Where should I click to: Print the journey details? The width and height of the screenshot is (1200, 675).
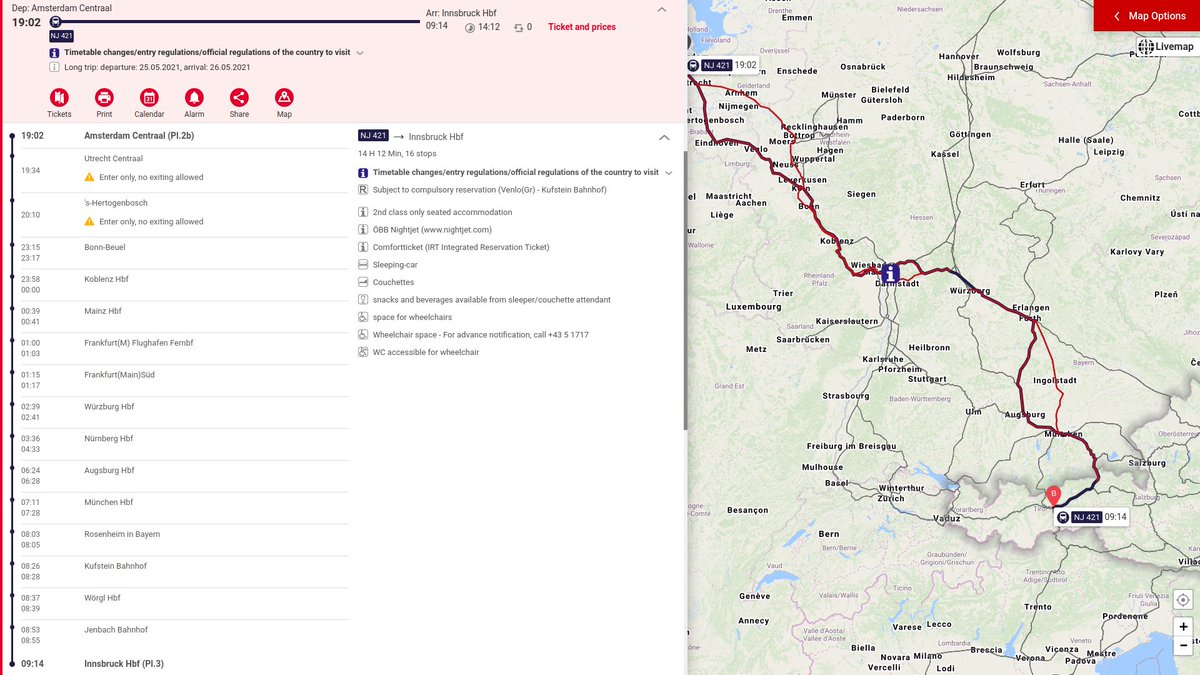104,97
